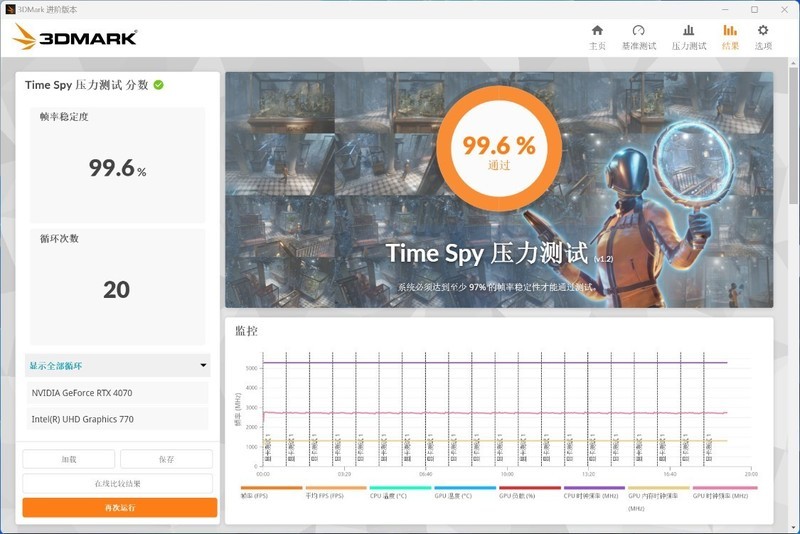Select Intel(R) UHD Graphics 770 row

[x=117, y=419]
